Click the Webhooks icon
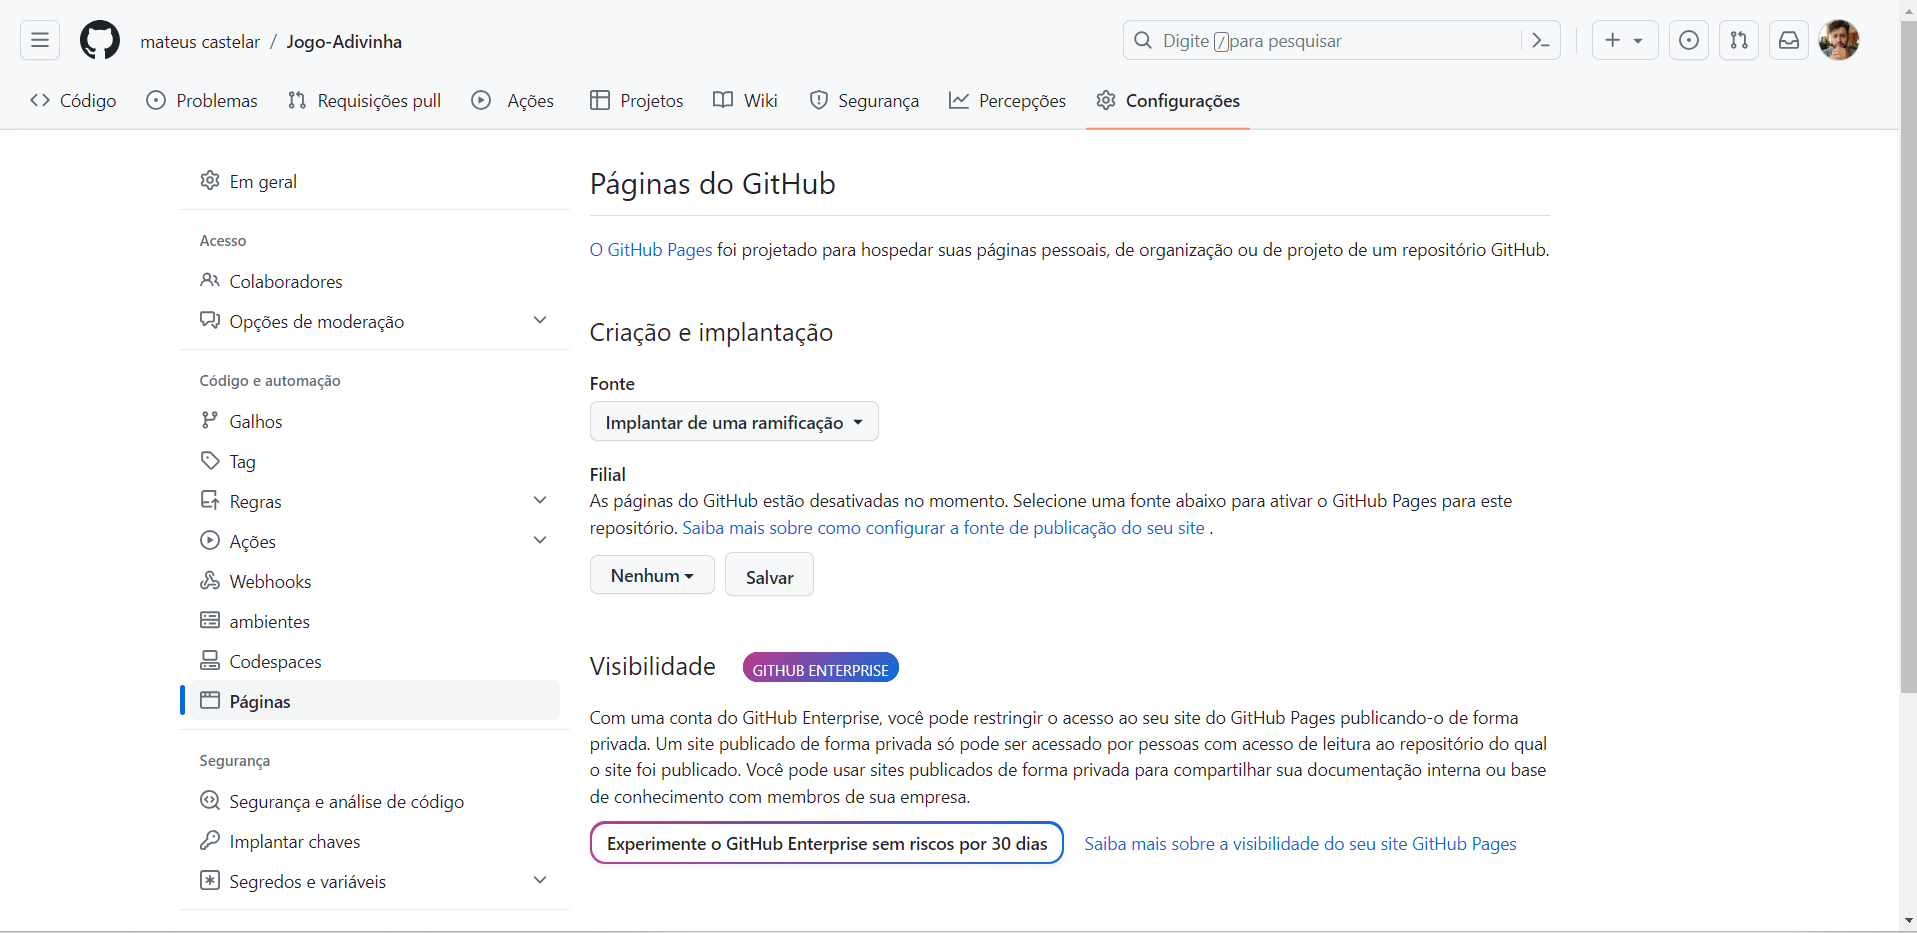This screenshot has width=1917, height=933. [x=210, y=580]
